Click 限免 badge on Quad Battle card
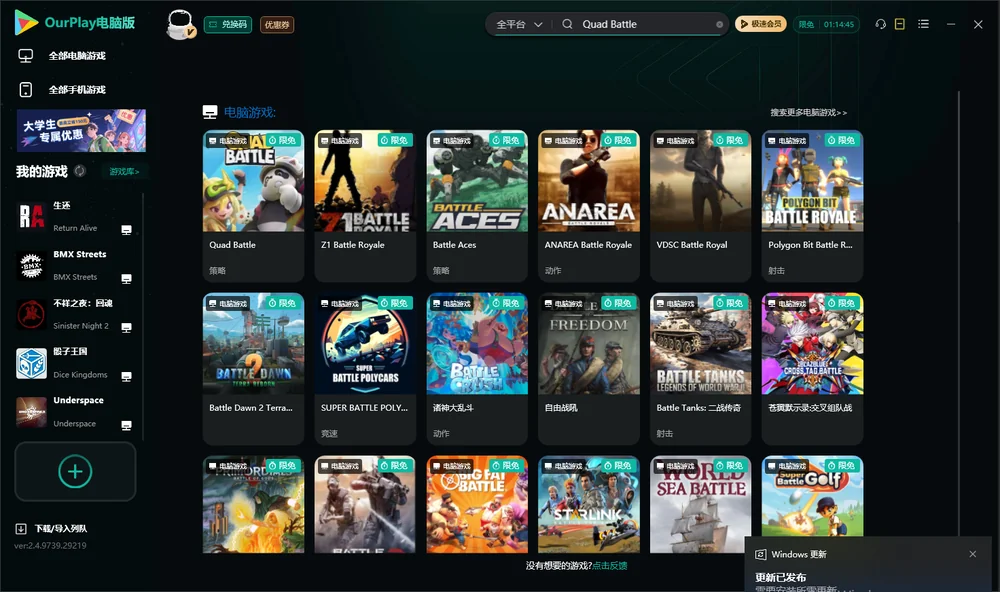The image size is (1000, 592). click(283, 140)
